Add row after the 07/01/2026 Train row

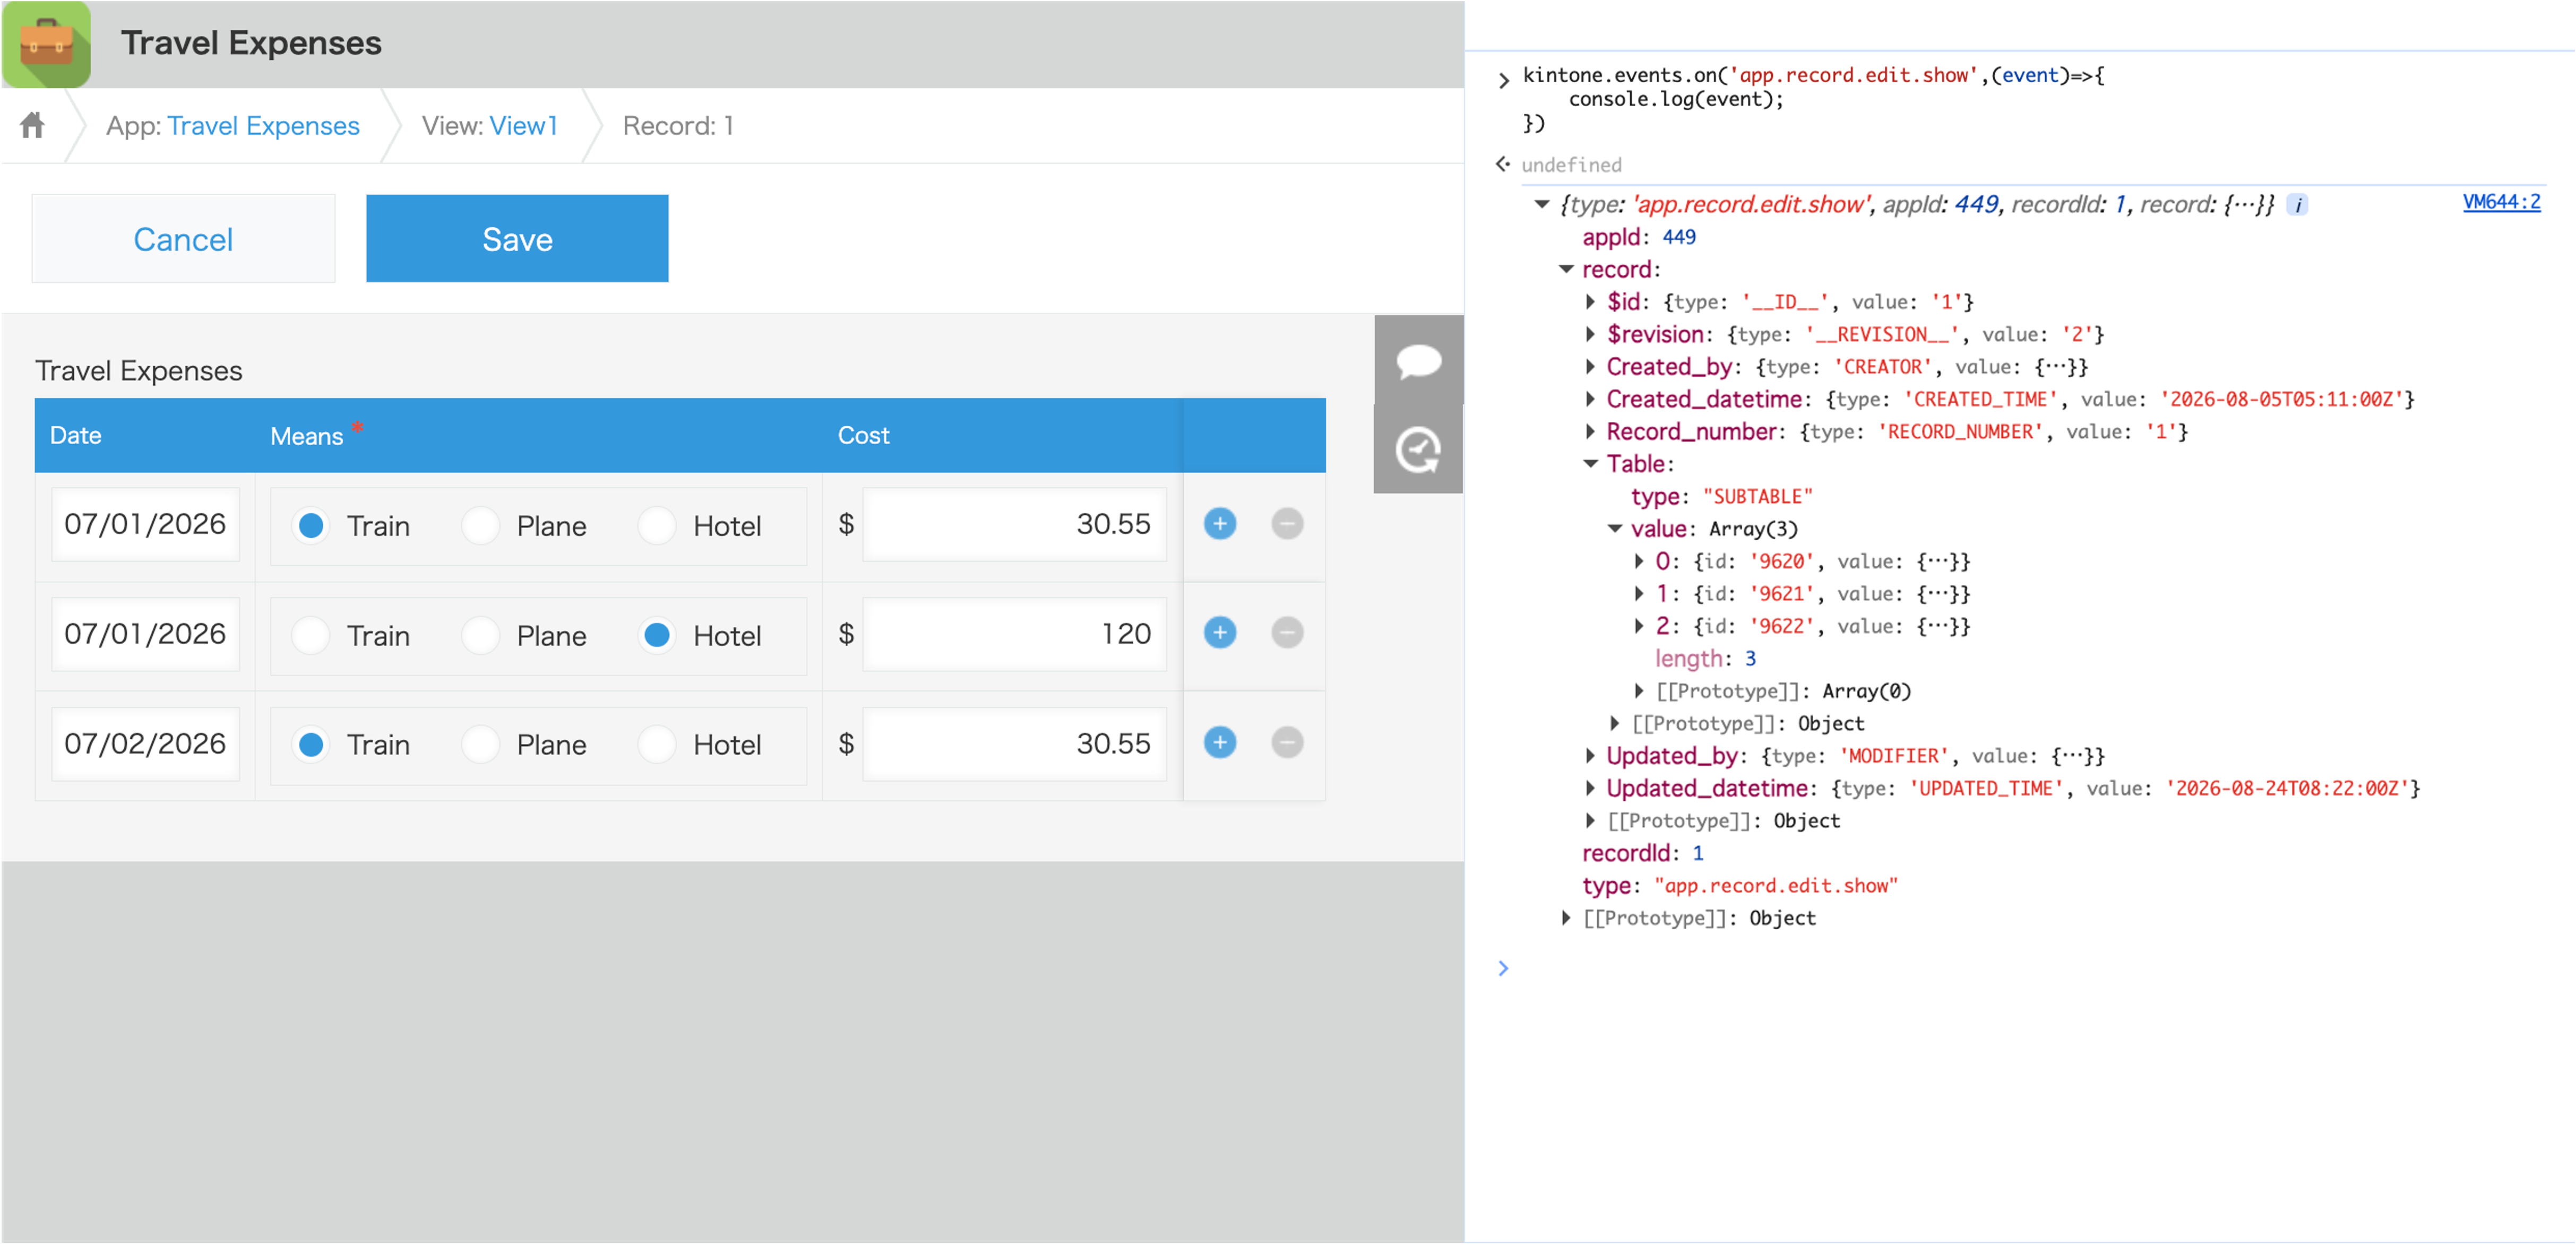(1219, 524)
